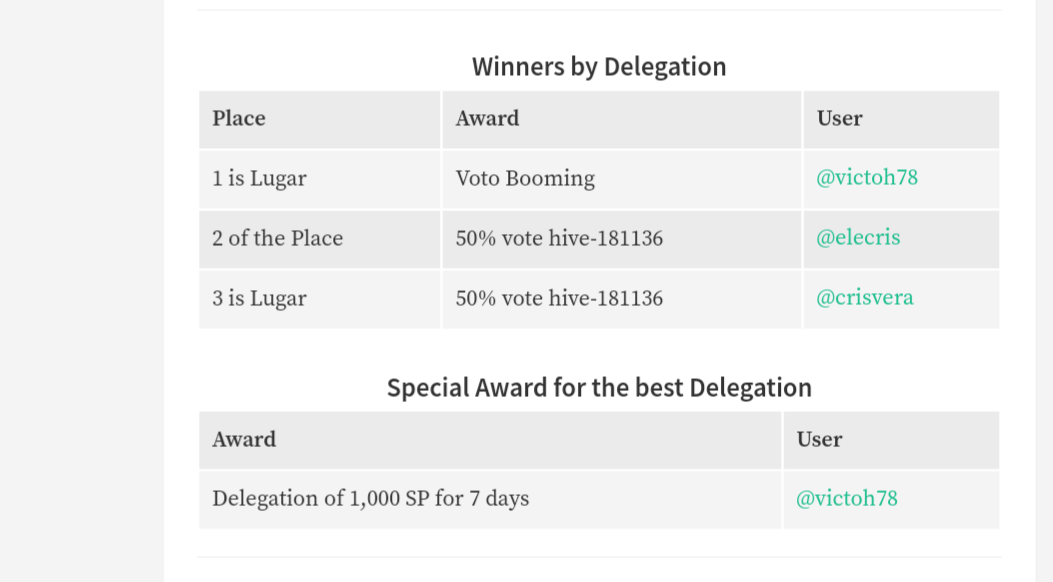This screenshot has height=582, width=1053.
Task: Click Special Award for the best Delegation heading
Action: 599,387
